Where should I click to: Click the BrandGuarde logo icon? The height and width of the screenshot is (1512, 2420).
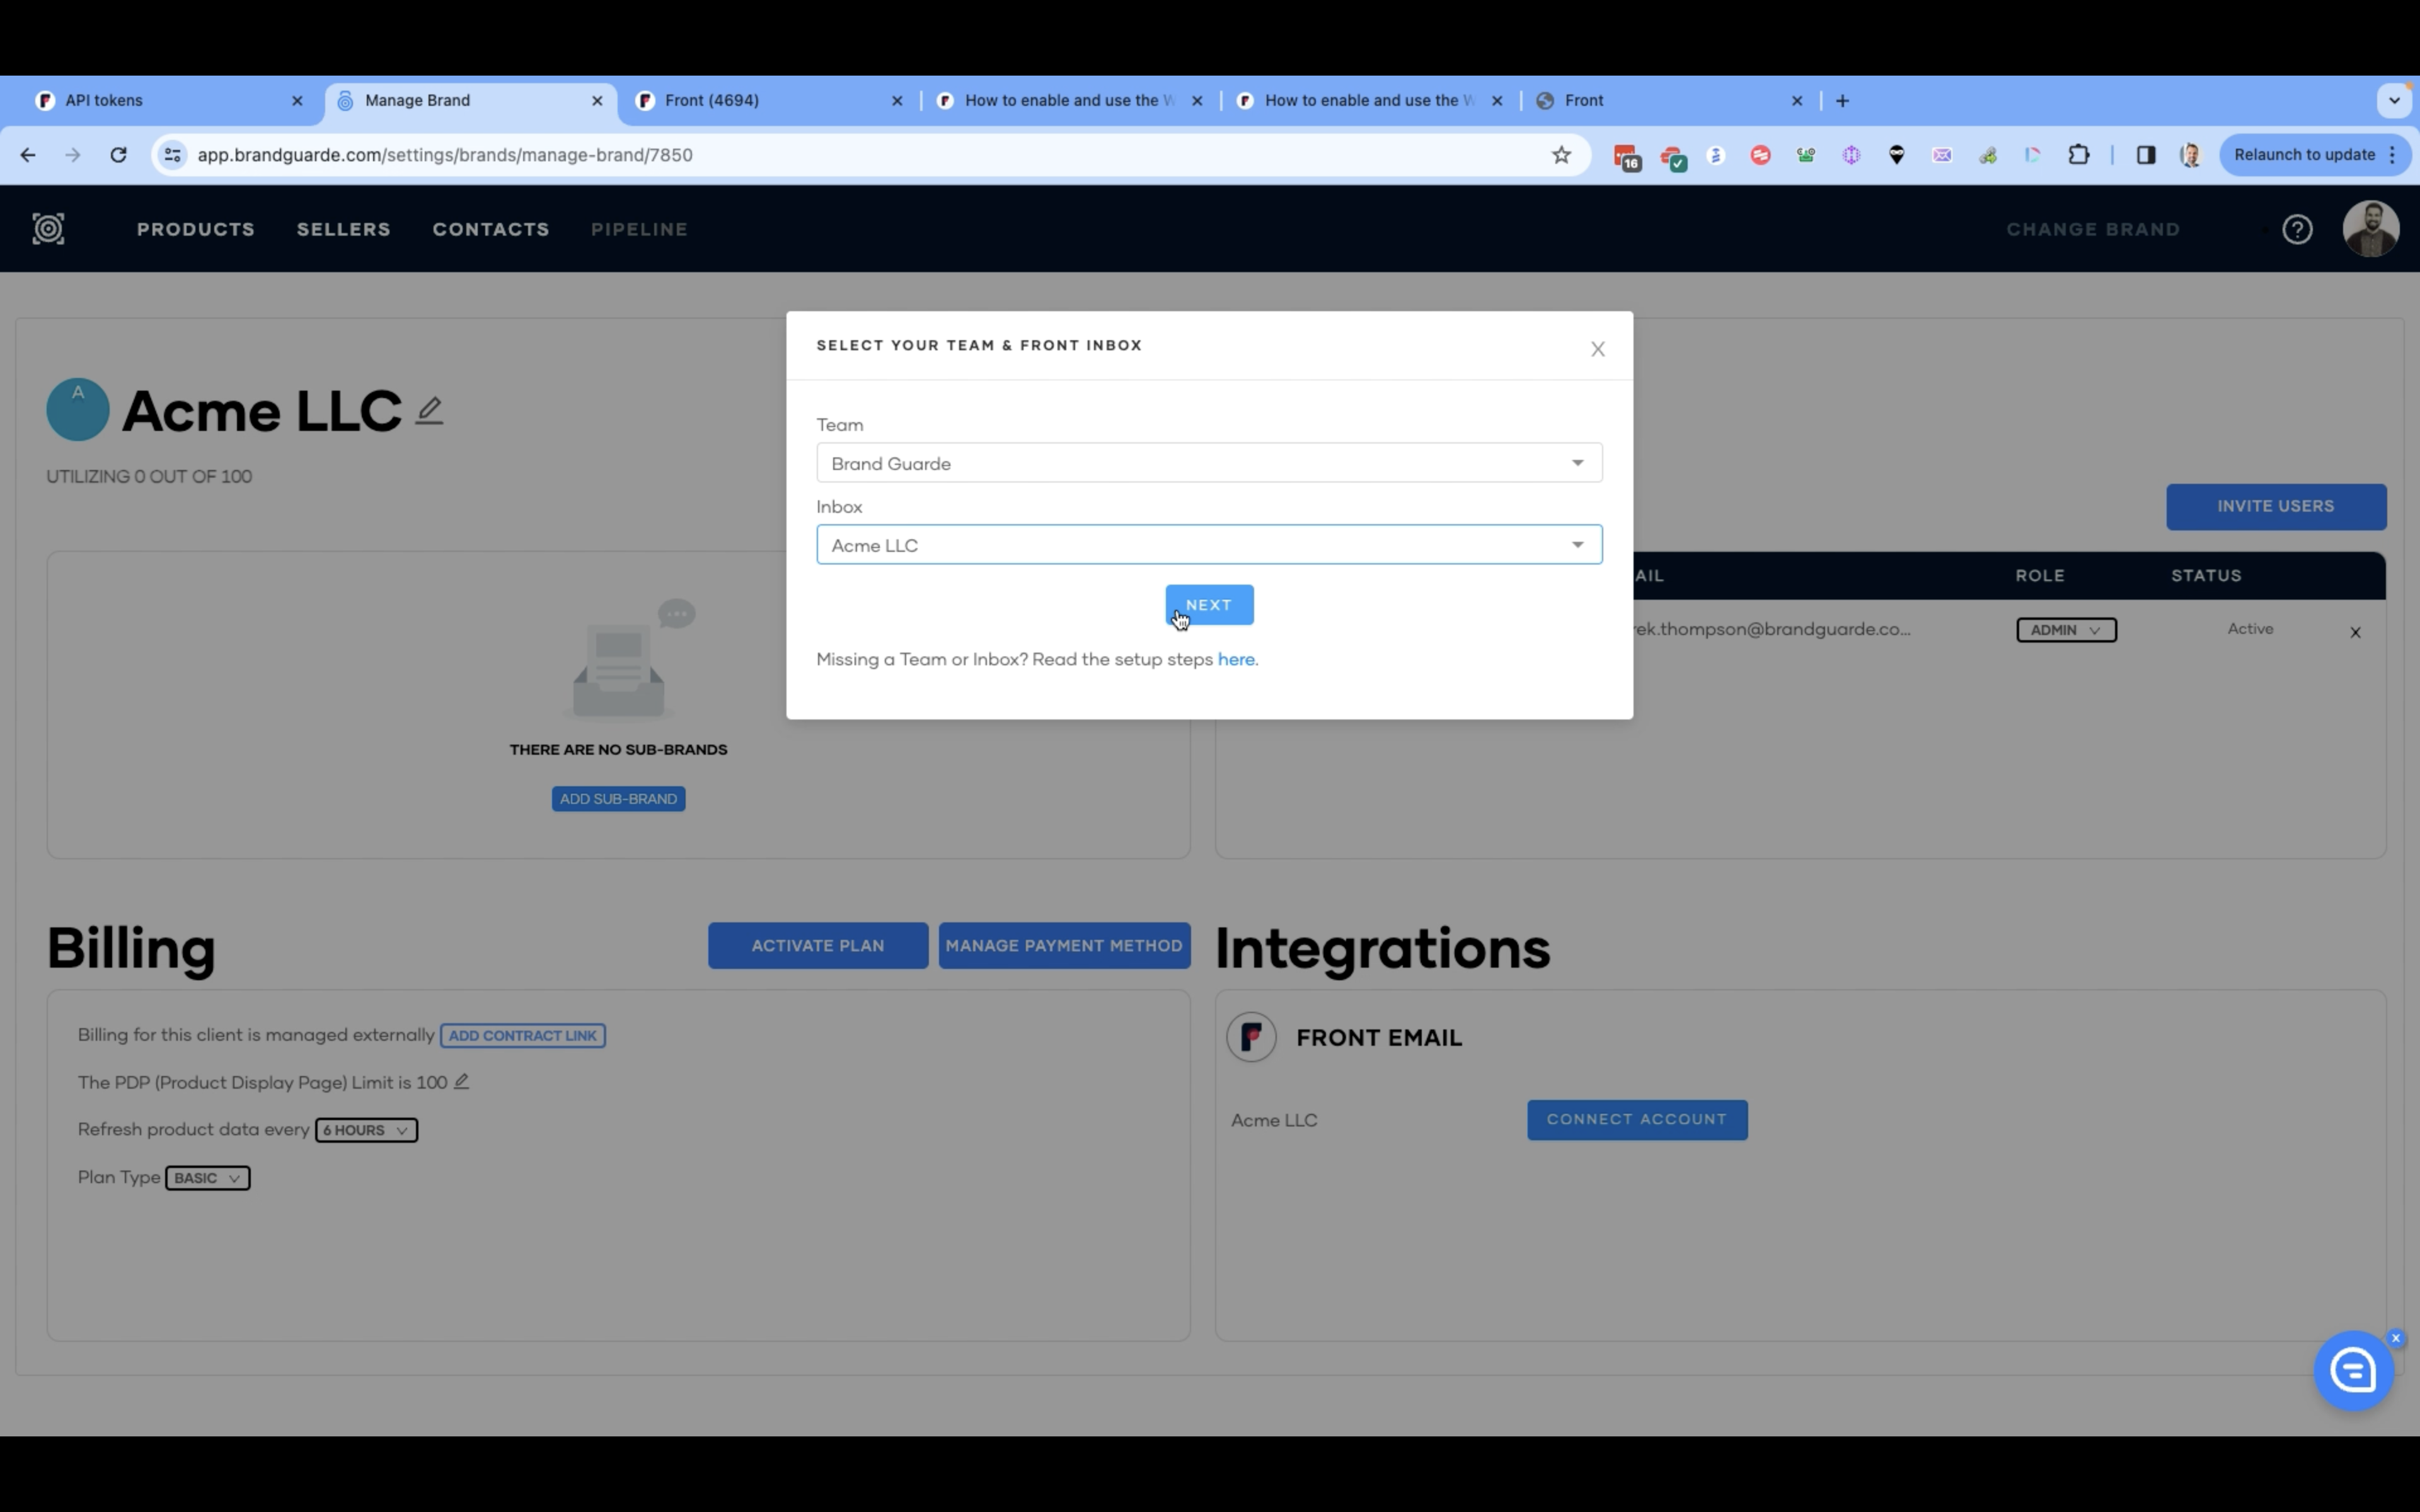(48, 229)
